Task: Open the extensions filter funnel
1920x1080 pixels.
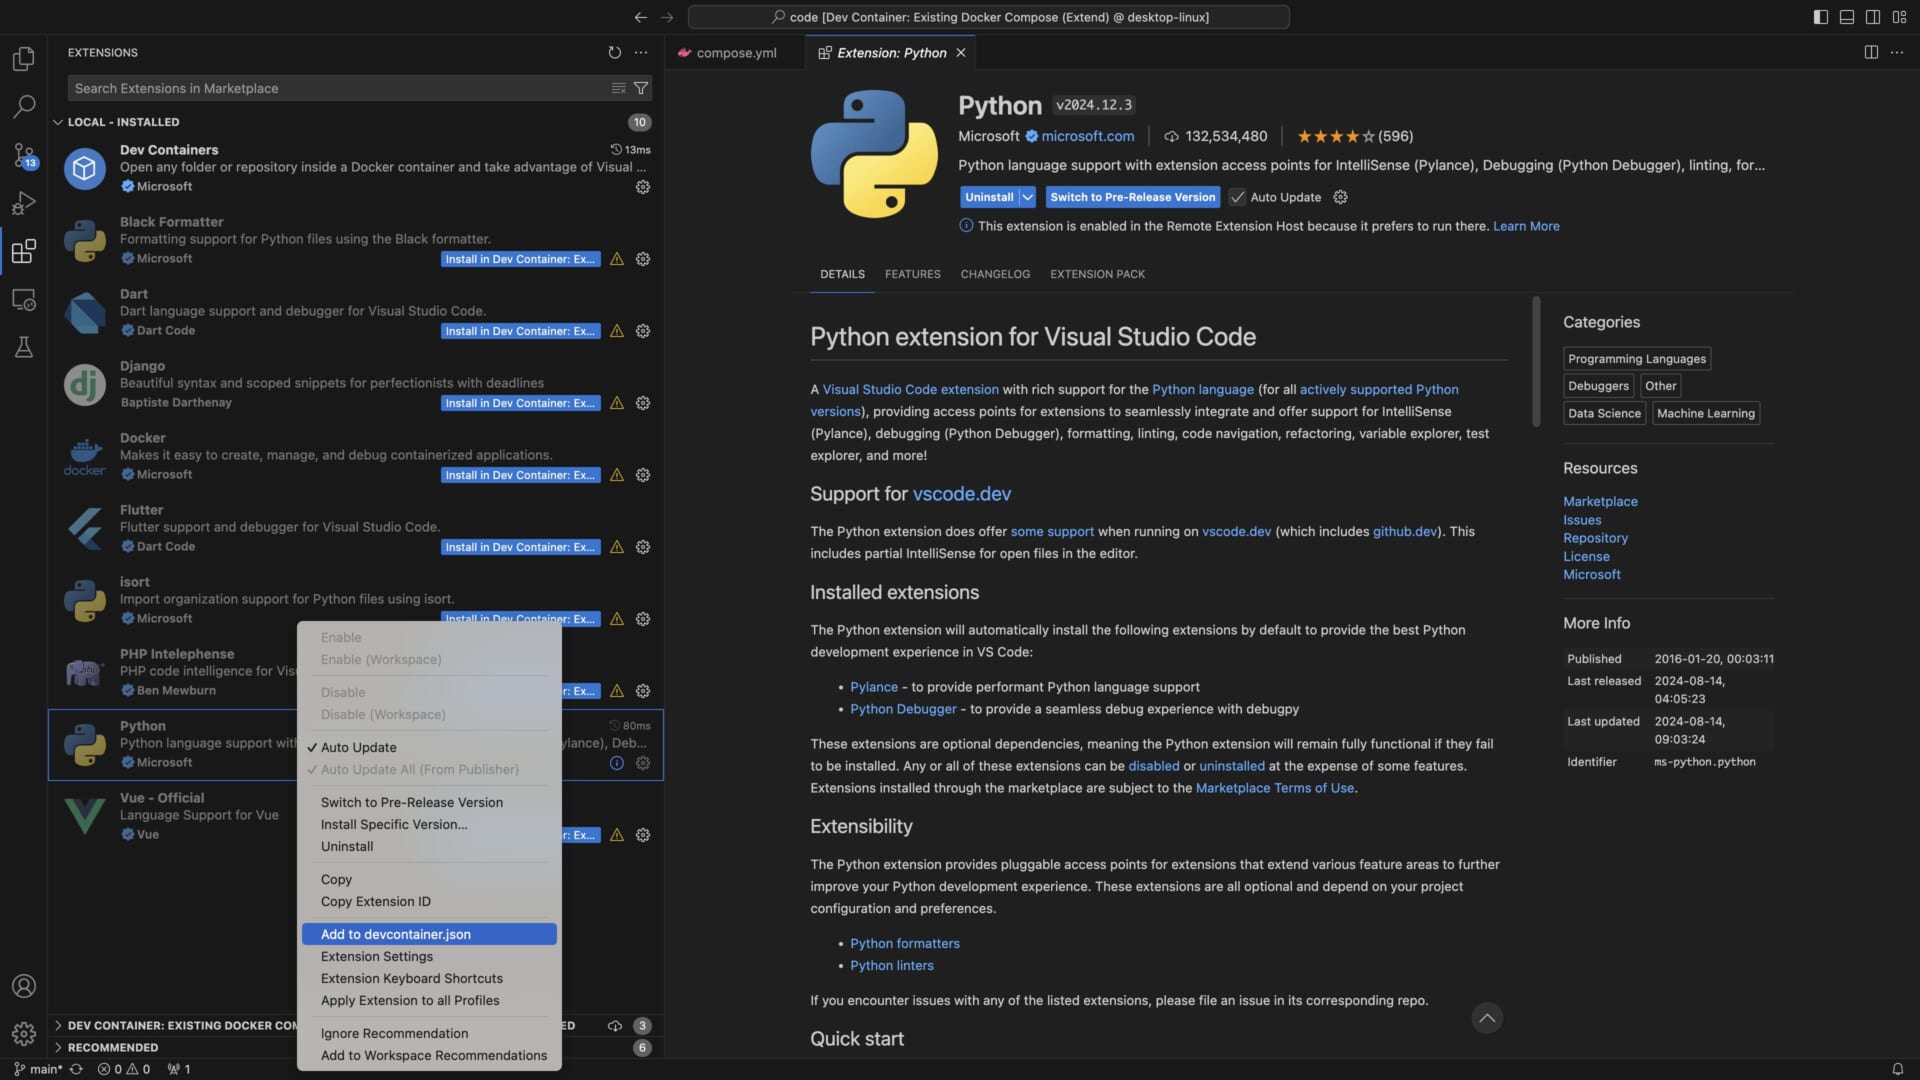Action: tap(641, 88)
